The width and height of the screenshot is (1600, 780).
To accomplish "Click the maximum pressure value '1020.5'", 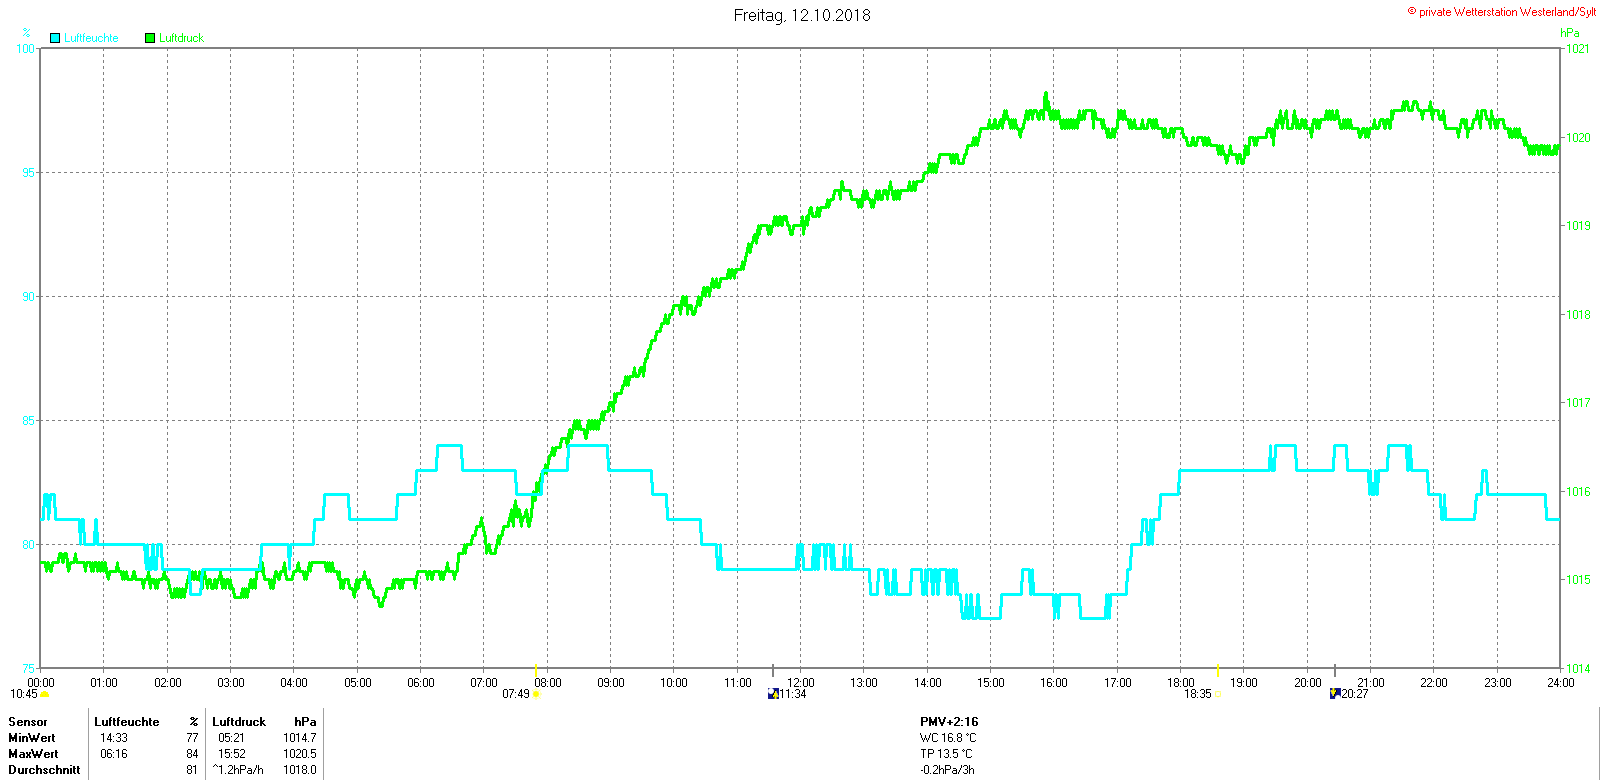I will pyautogui.click(x=300, y=754).
